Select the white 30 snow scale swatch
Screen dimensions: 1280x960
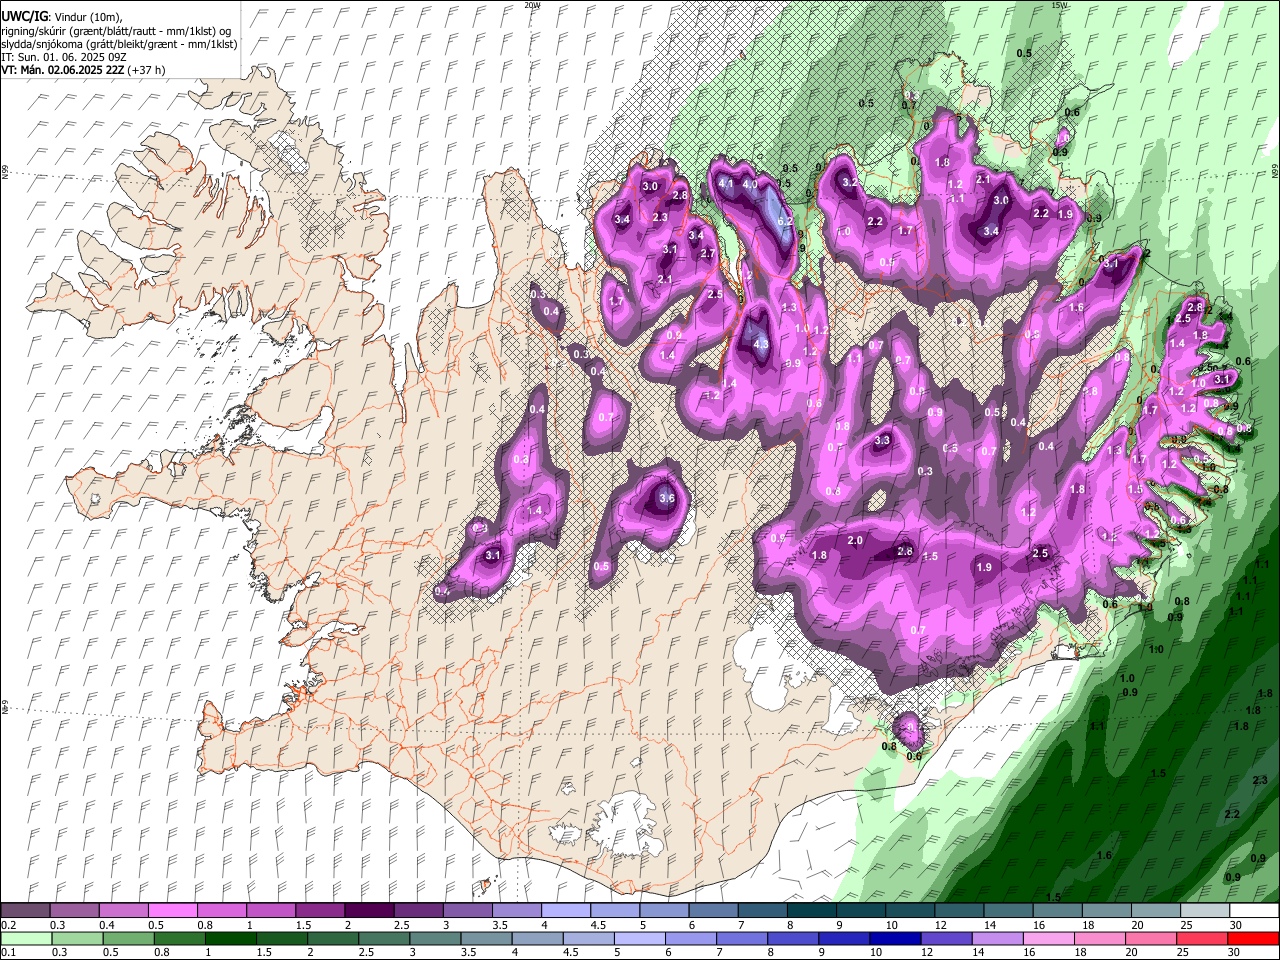tap(1254, 911)
